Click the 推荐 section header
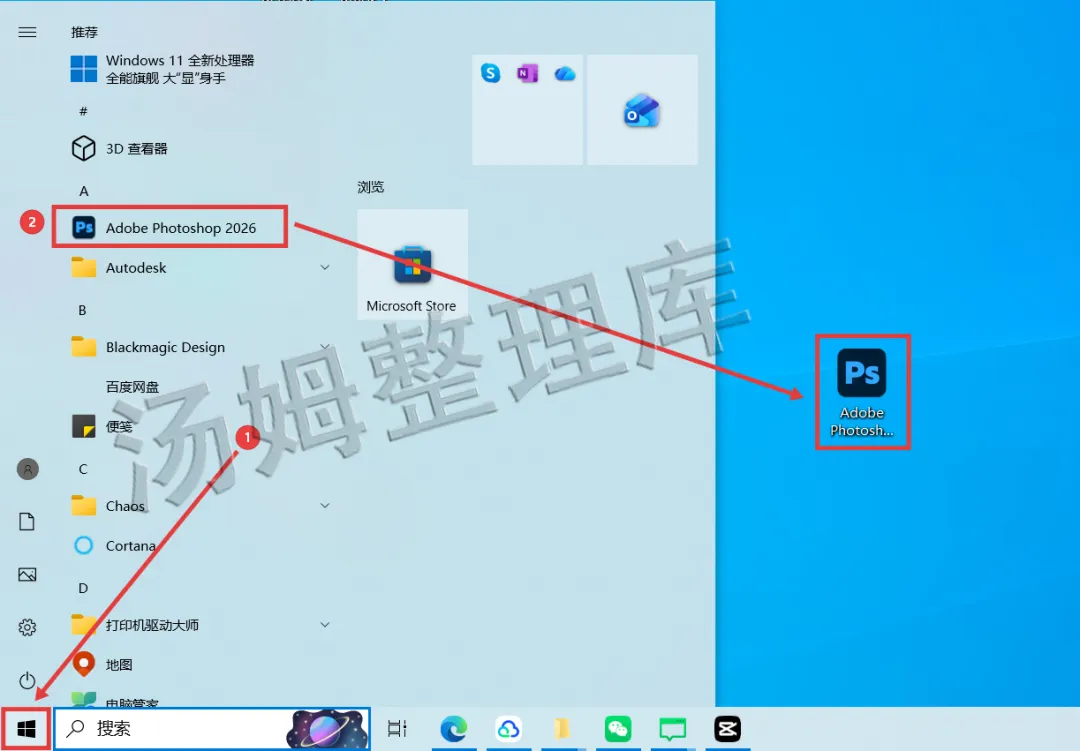The width and height of the screenshot is (1080, 751). (x=85, y=32)
